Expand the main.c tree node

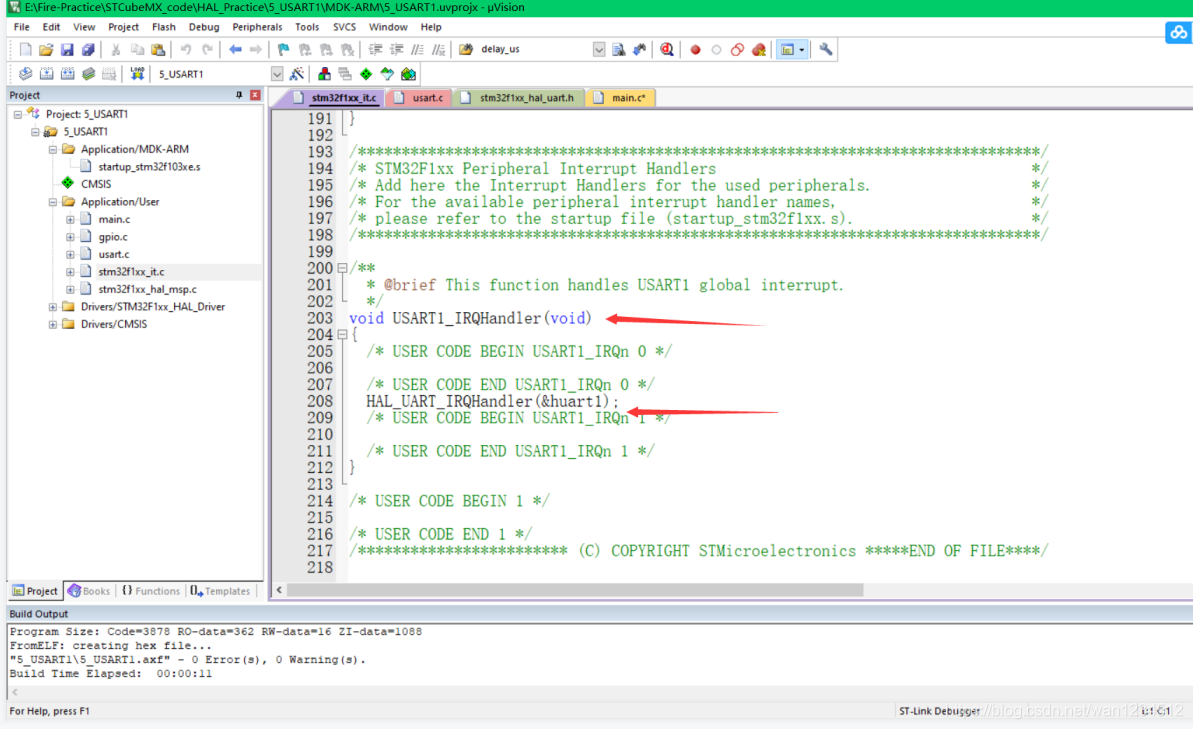70,219
